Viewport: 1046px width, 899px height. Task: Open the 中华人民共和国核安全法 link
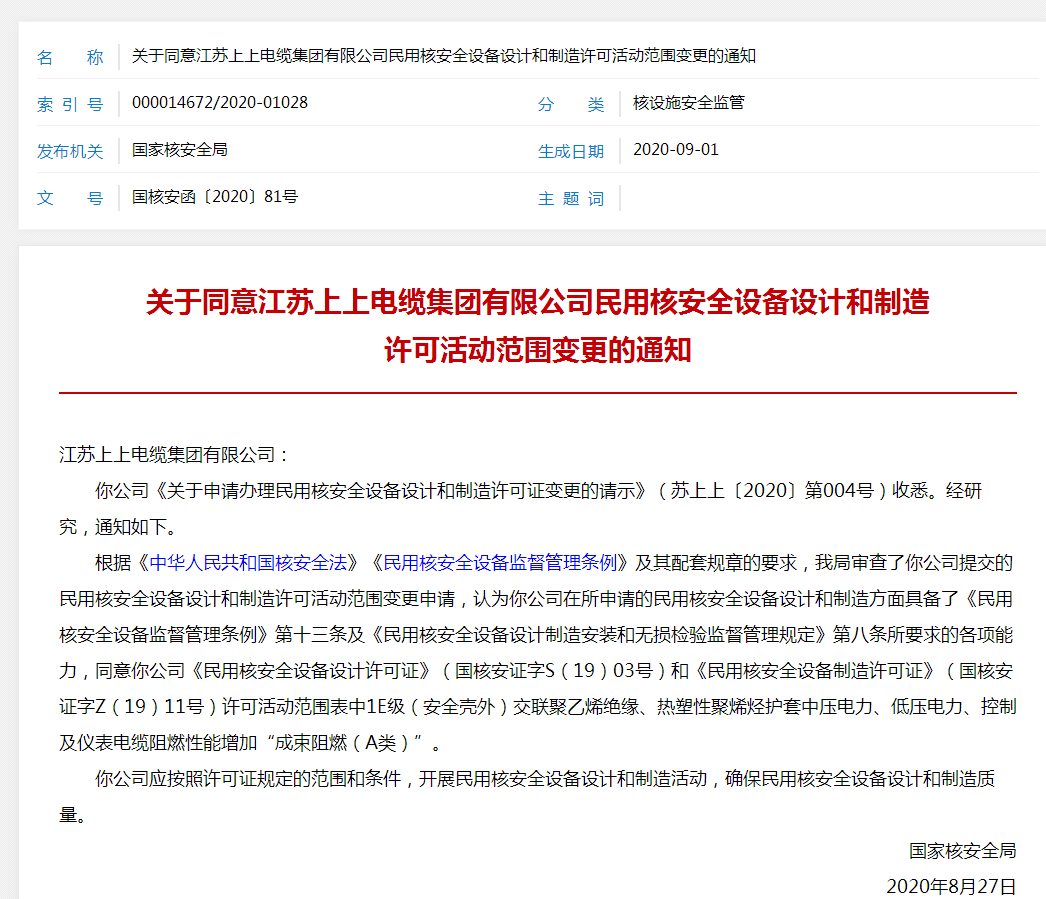[x=248, y=562]
